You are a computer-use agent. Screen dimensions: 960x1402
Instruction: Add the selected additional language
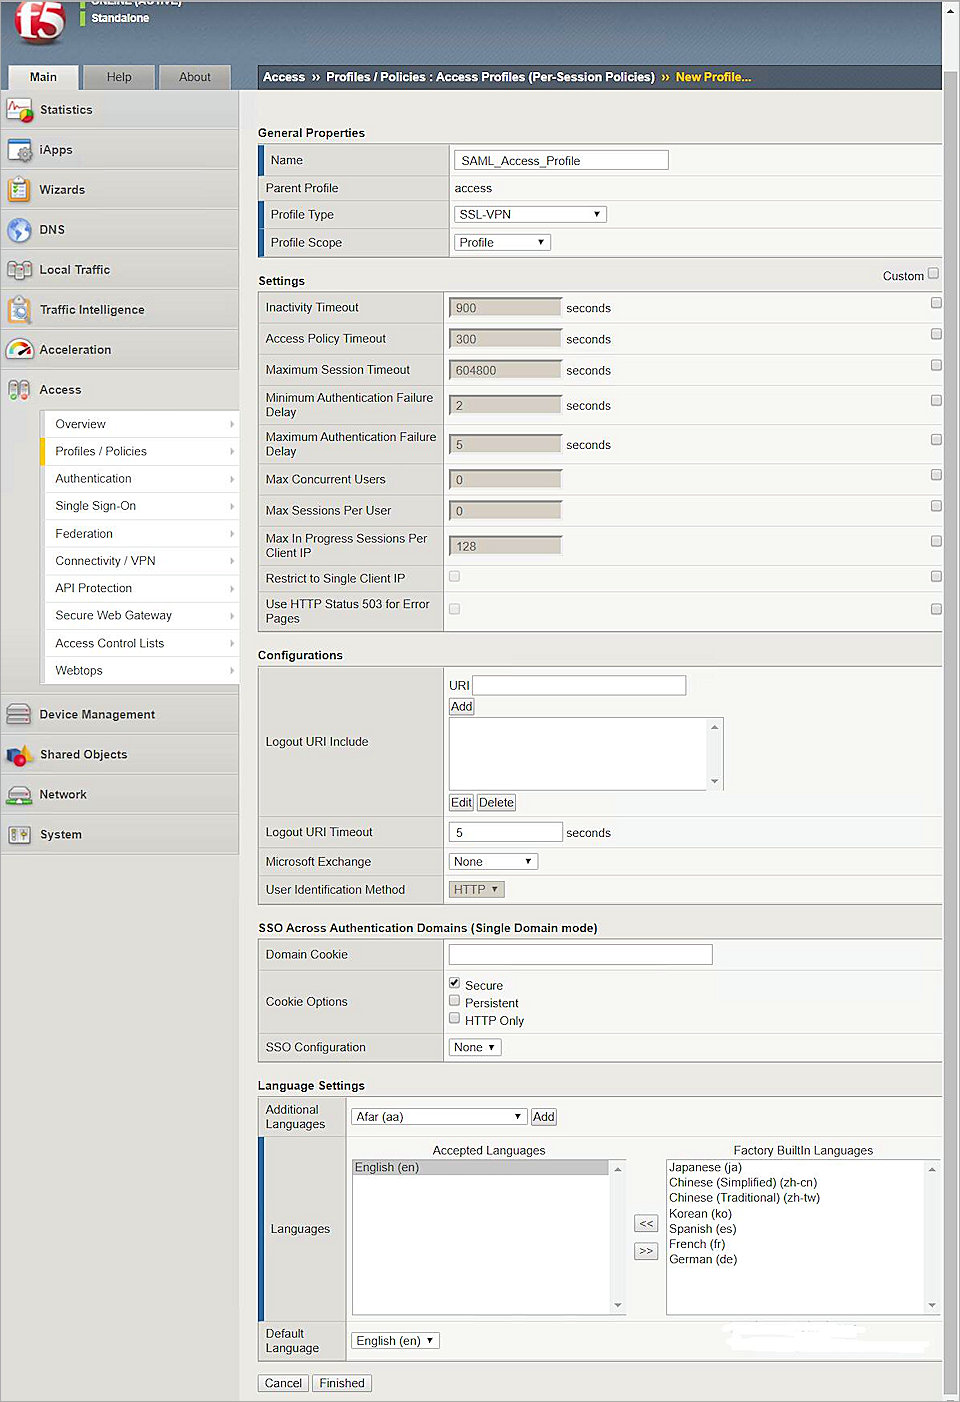[x=543, y=1116]
